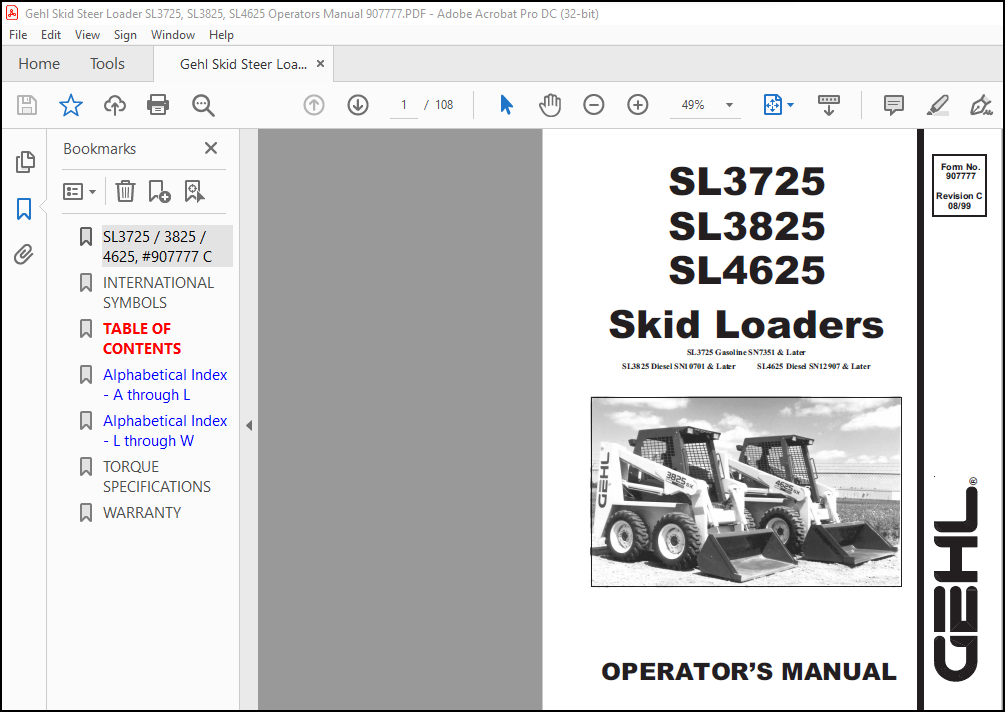The image size is (1005, 712).
Task: Add file to starred favorites
Action: click(x=71, y=104)
